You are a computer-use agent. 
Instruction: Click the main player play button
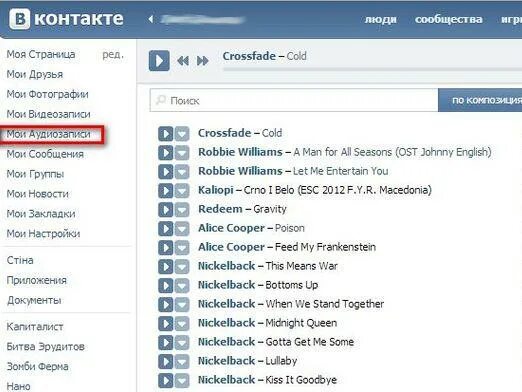[x=159, y=61]
